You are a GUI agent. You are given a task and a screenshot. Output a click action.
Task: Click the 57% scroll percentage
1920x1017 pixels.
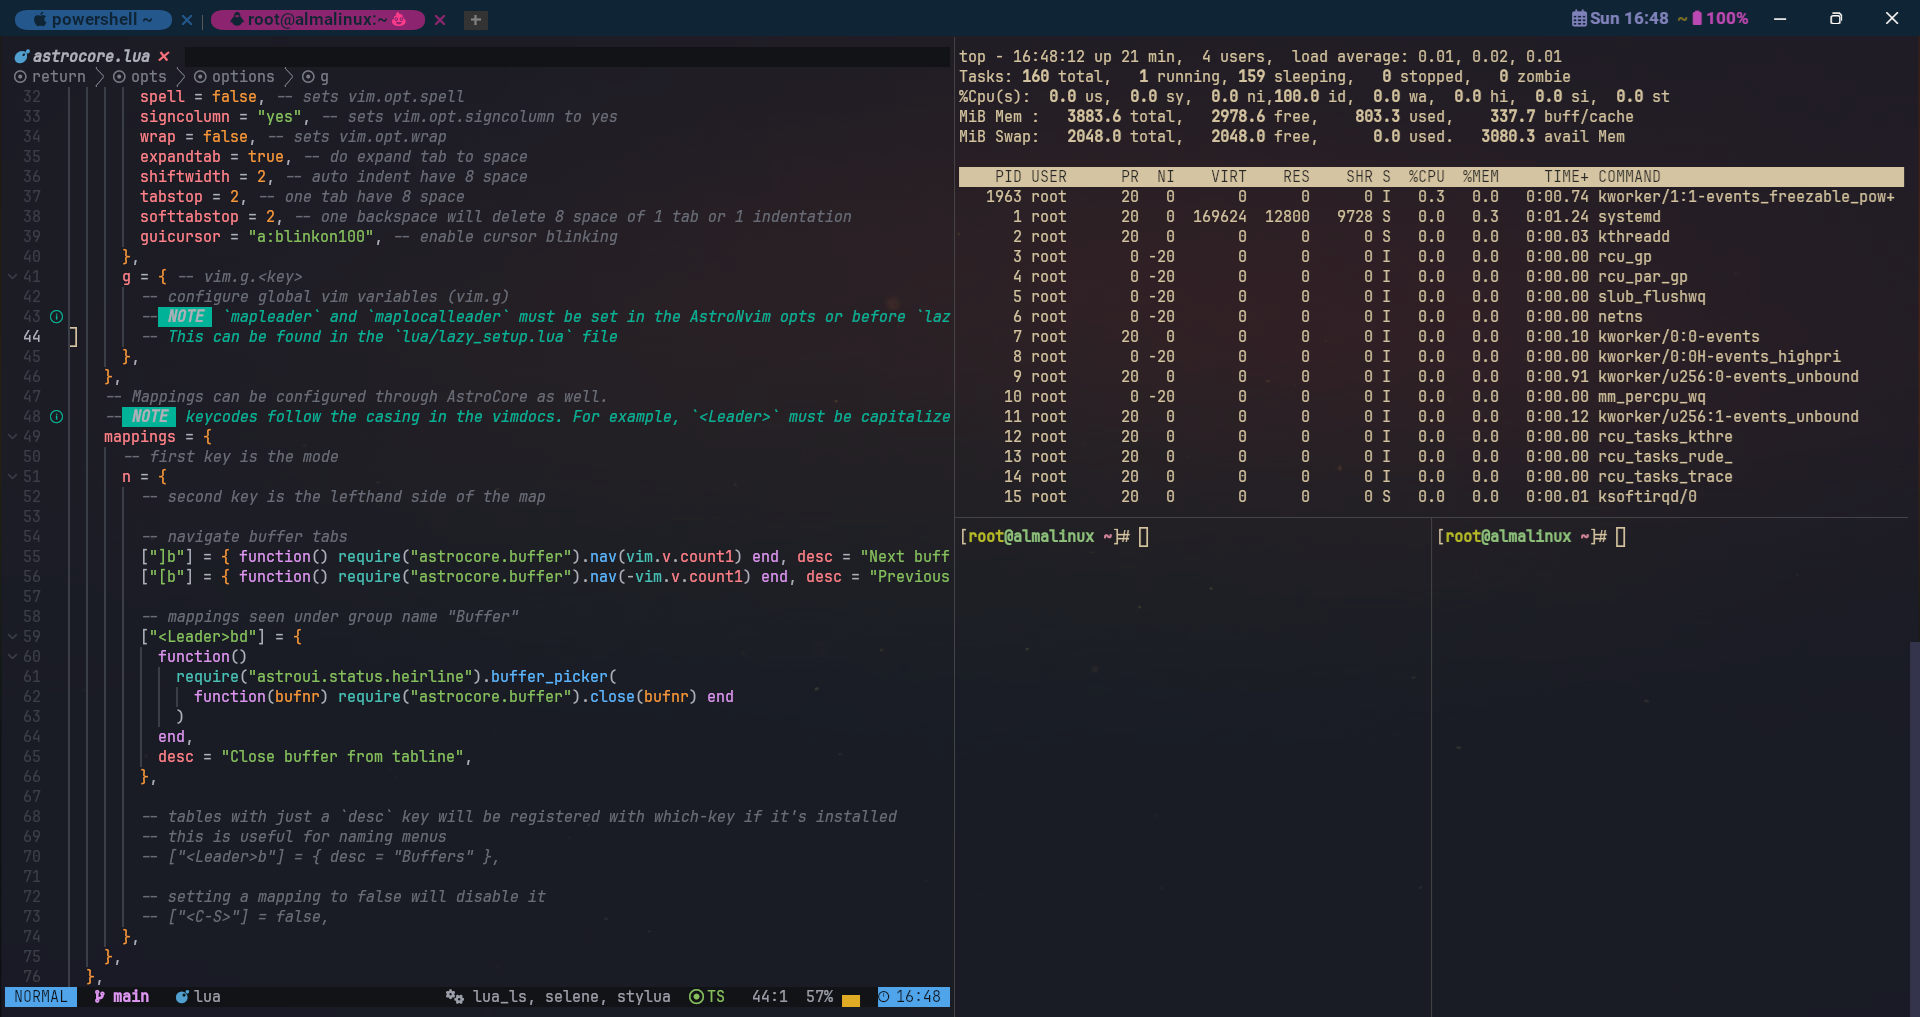pyautogui.click(x=819, y=996)
